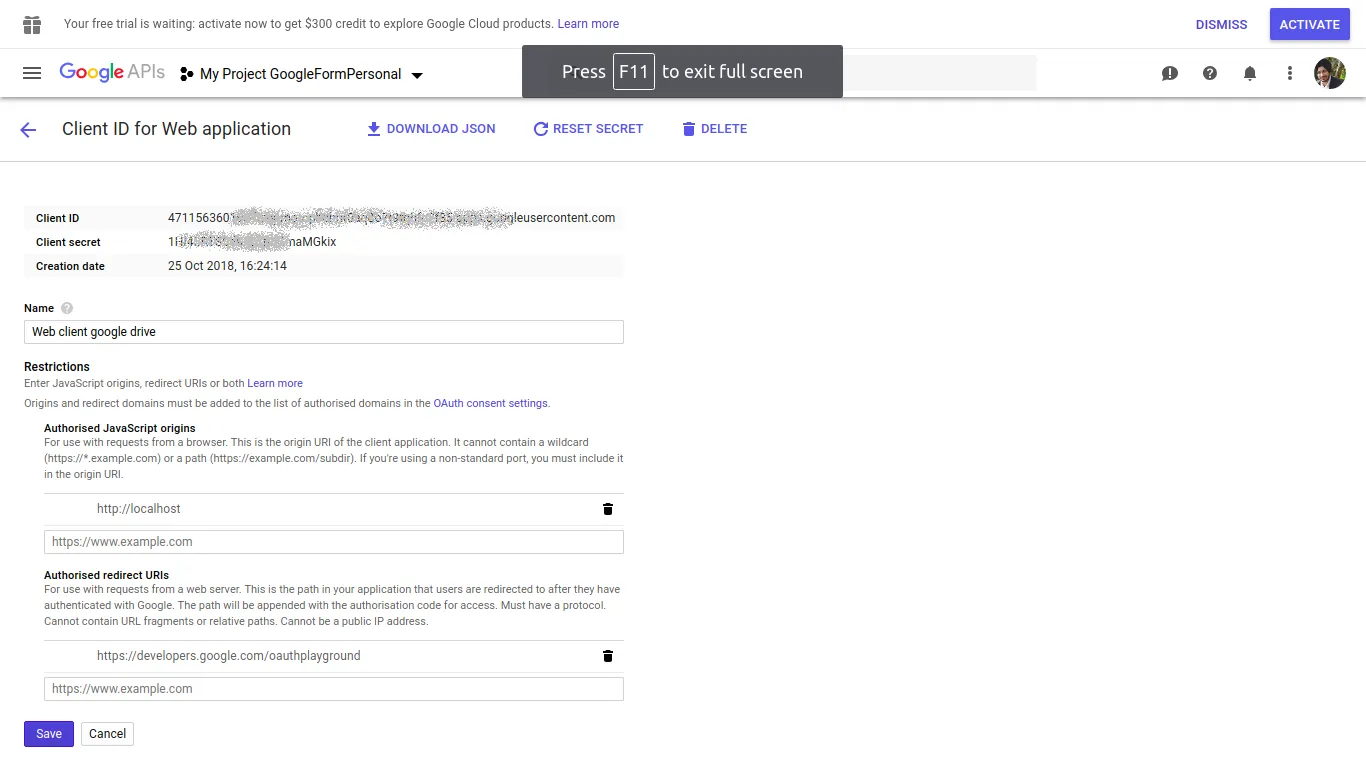Reset the client secret
Screen dimensions: 1366x768
point(588,129)
